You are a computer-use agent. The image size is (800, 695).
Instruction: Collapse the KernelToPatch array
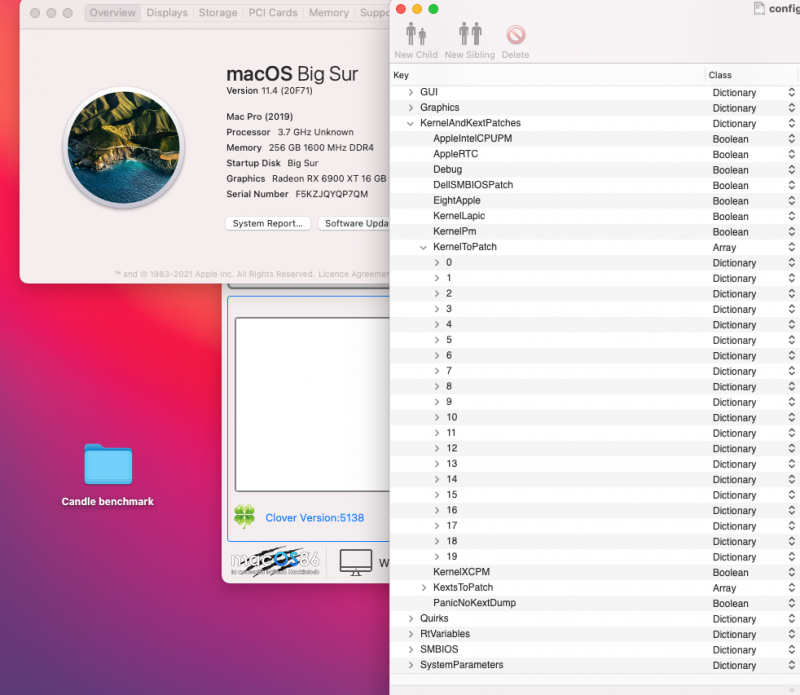(424, 247)
